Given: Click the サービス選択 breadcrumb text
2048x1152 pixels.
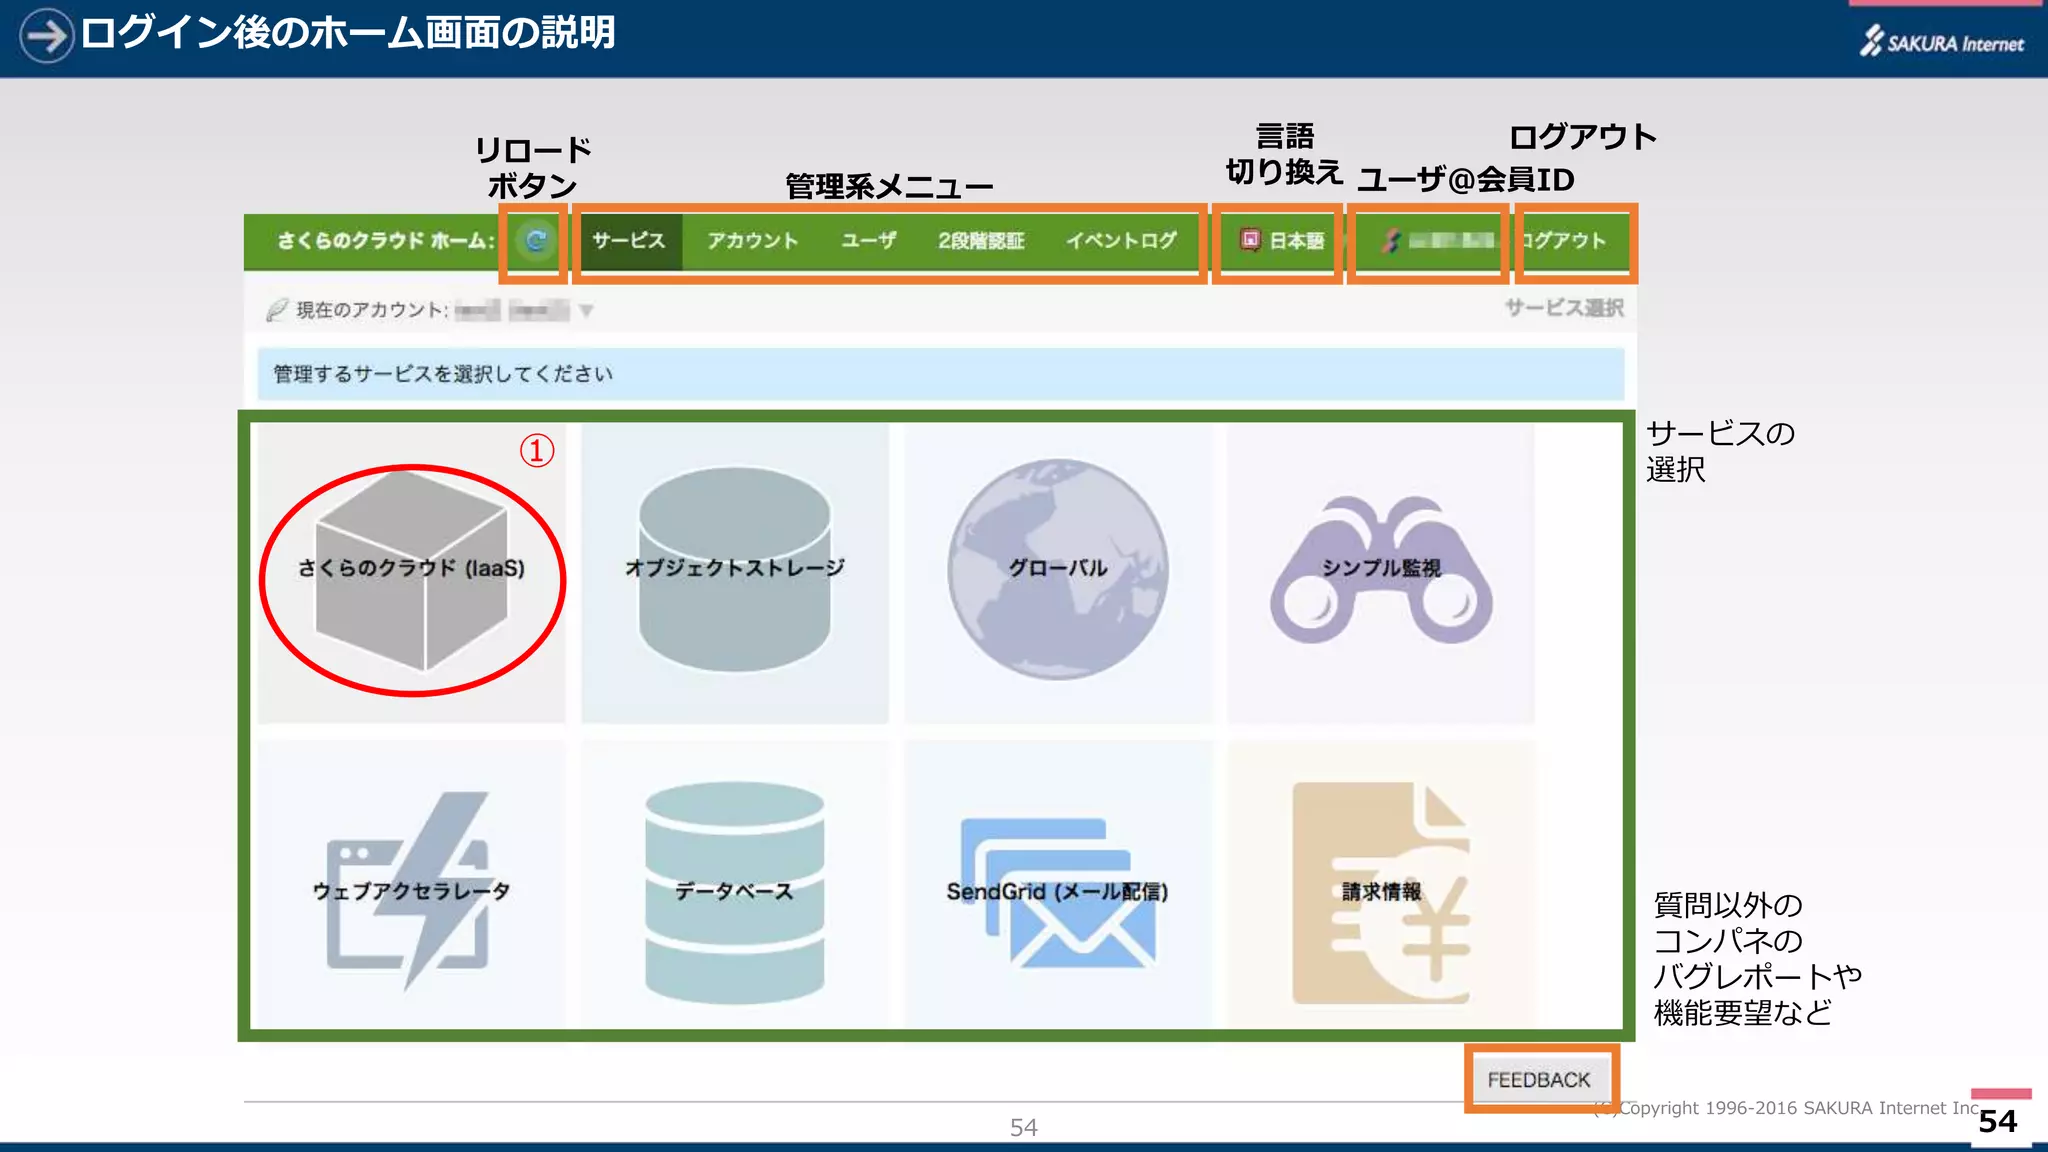Looking at the screenshot, I should [x=1564, y=308].
